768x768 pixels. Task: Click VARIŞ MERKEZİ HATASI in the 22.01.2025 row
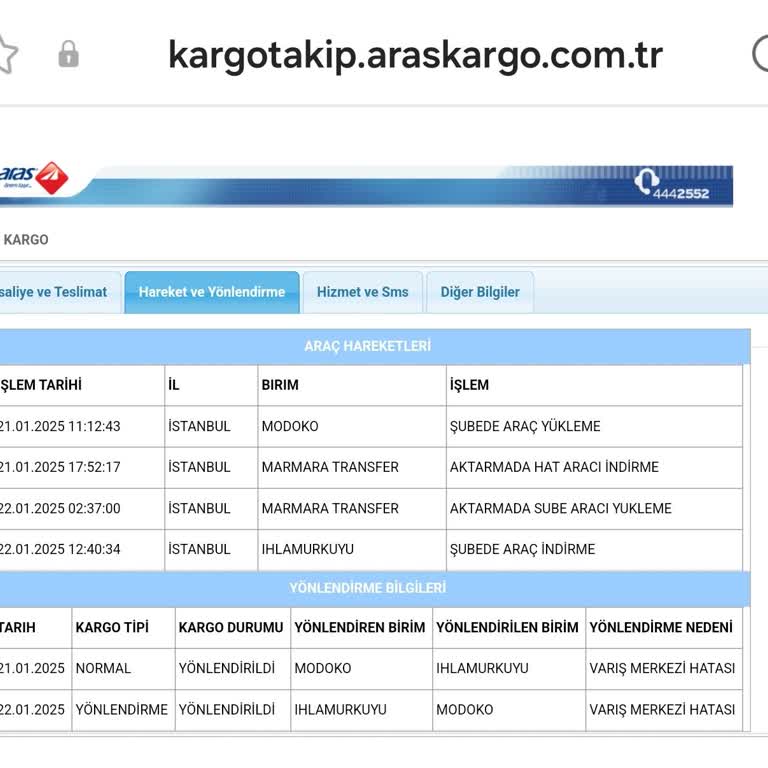point(662,710)
